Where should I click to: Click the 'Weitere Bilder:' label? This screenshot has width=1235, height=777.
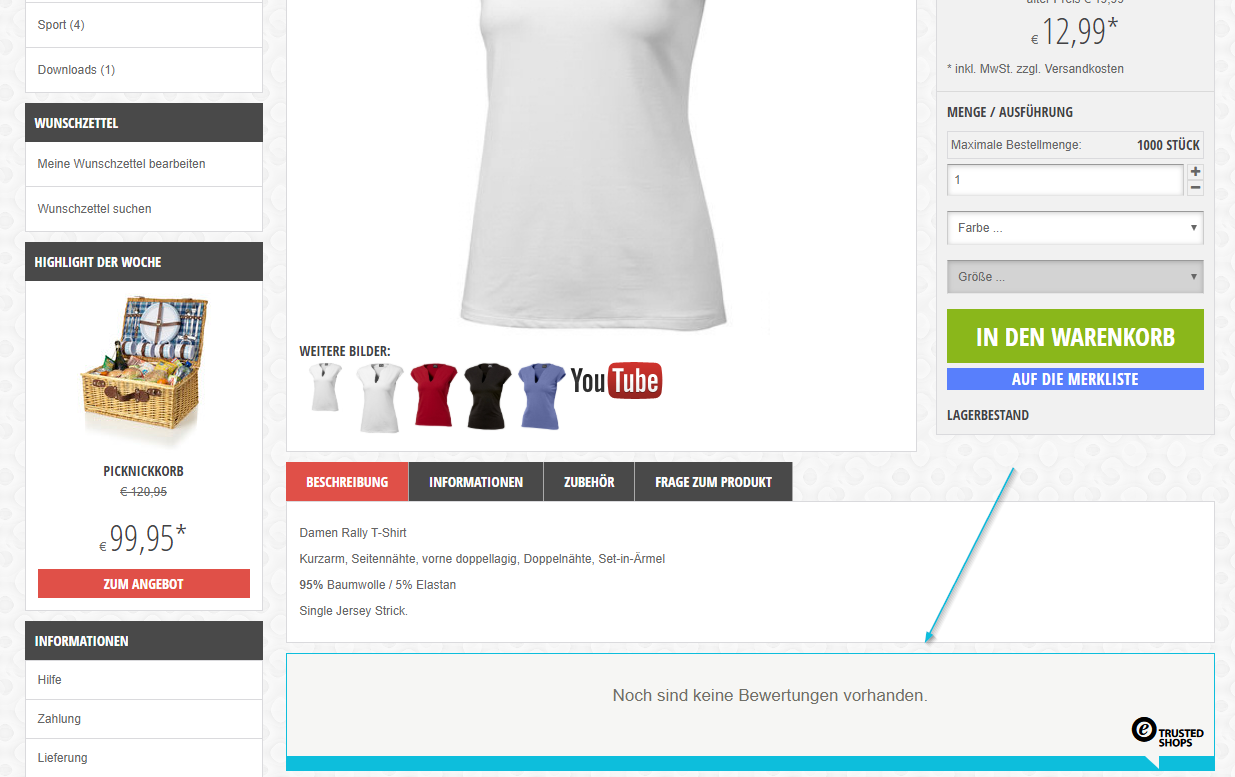tap(345, 351)
